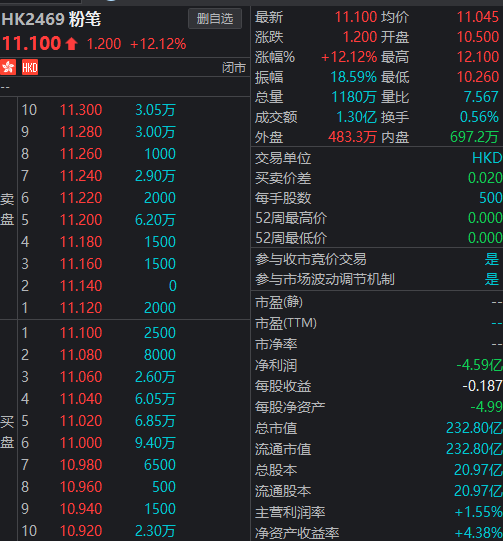
Task: Click the 交易单位 value HKD
Action: pos(487,158)
